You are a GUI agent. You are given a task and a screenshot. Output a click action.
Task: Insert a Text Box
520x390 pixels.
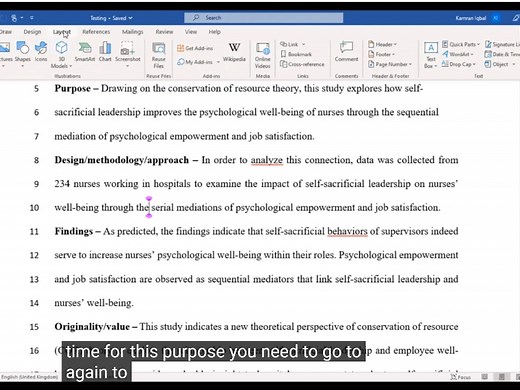(x=431, y=55)
